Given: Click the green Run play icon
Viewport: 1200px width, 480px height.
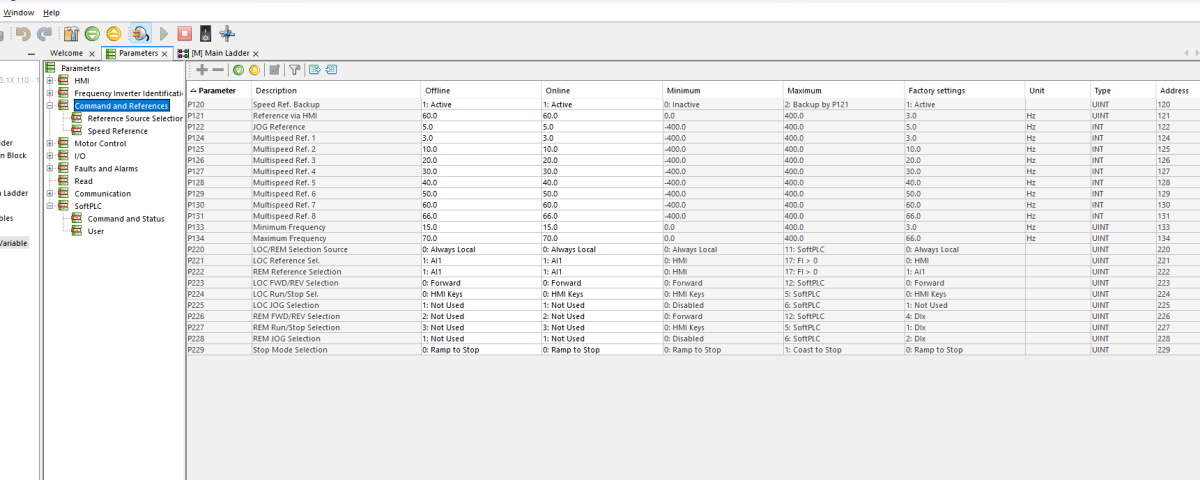Looking at the screenshot, I should click(x=164, y=33).
